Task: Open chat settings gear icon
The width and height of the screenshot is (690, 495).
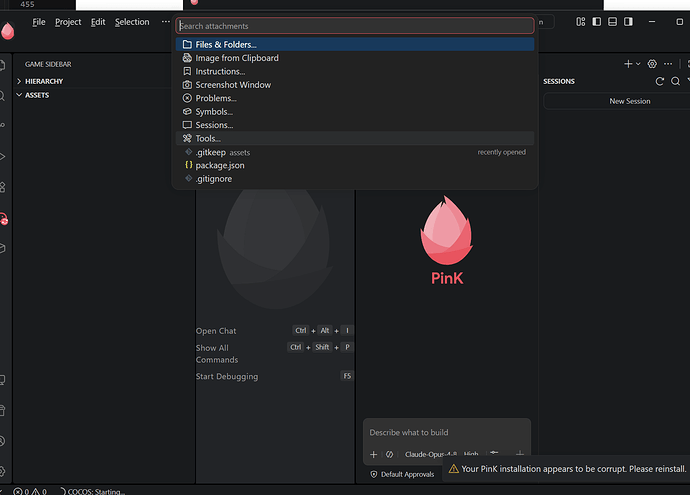Action: (x=652, y=64)
